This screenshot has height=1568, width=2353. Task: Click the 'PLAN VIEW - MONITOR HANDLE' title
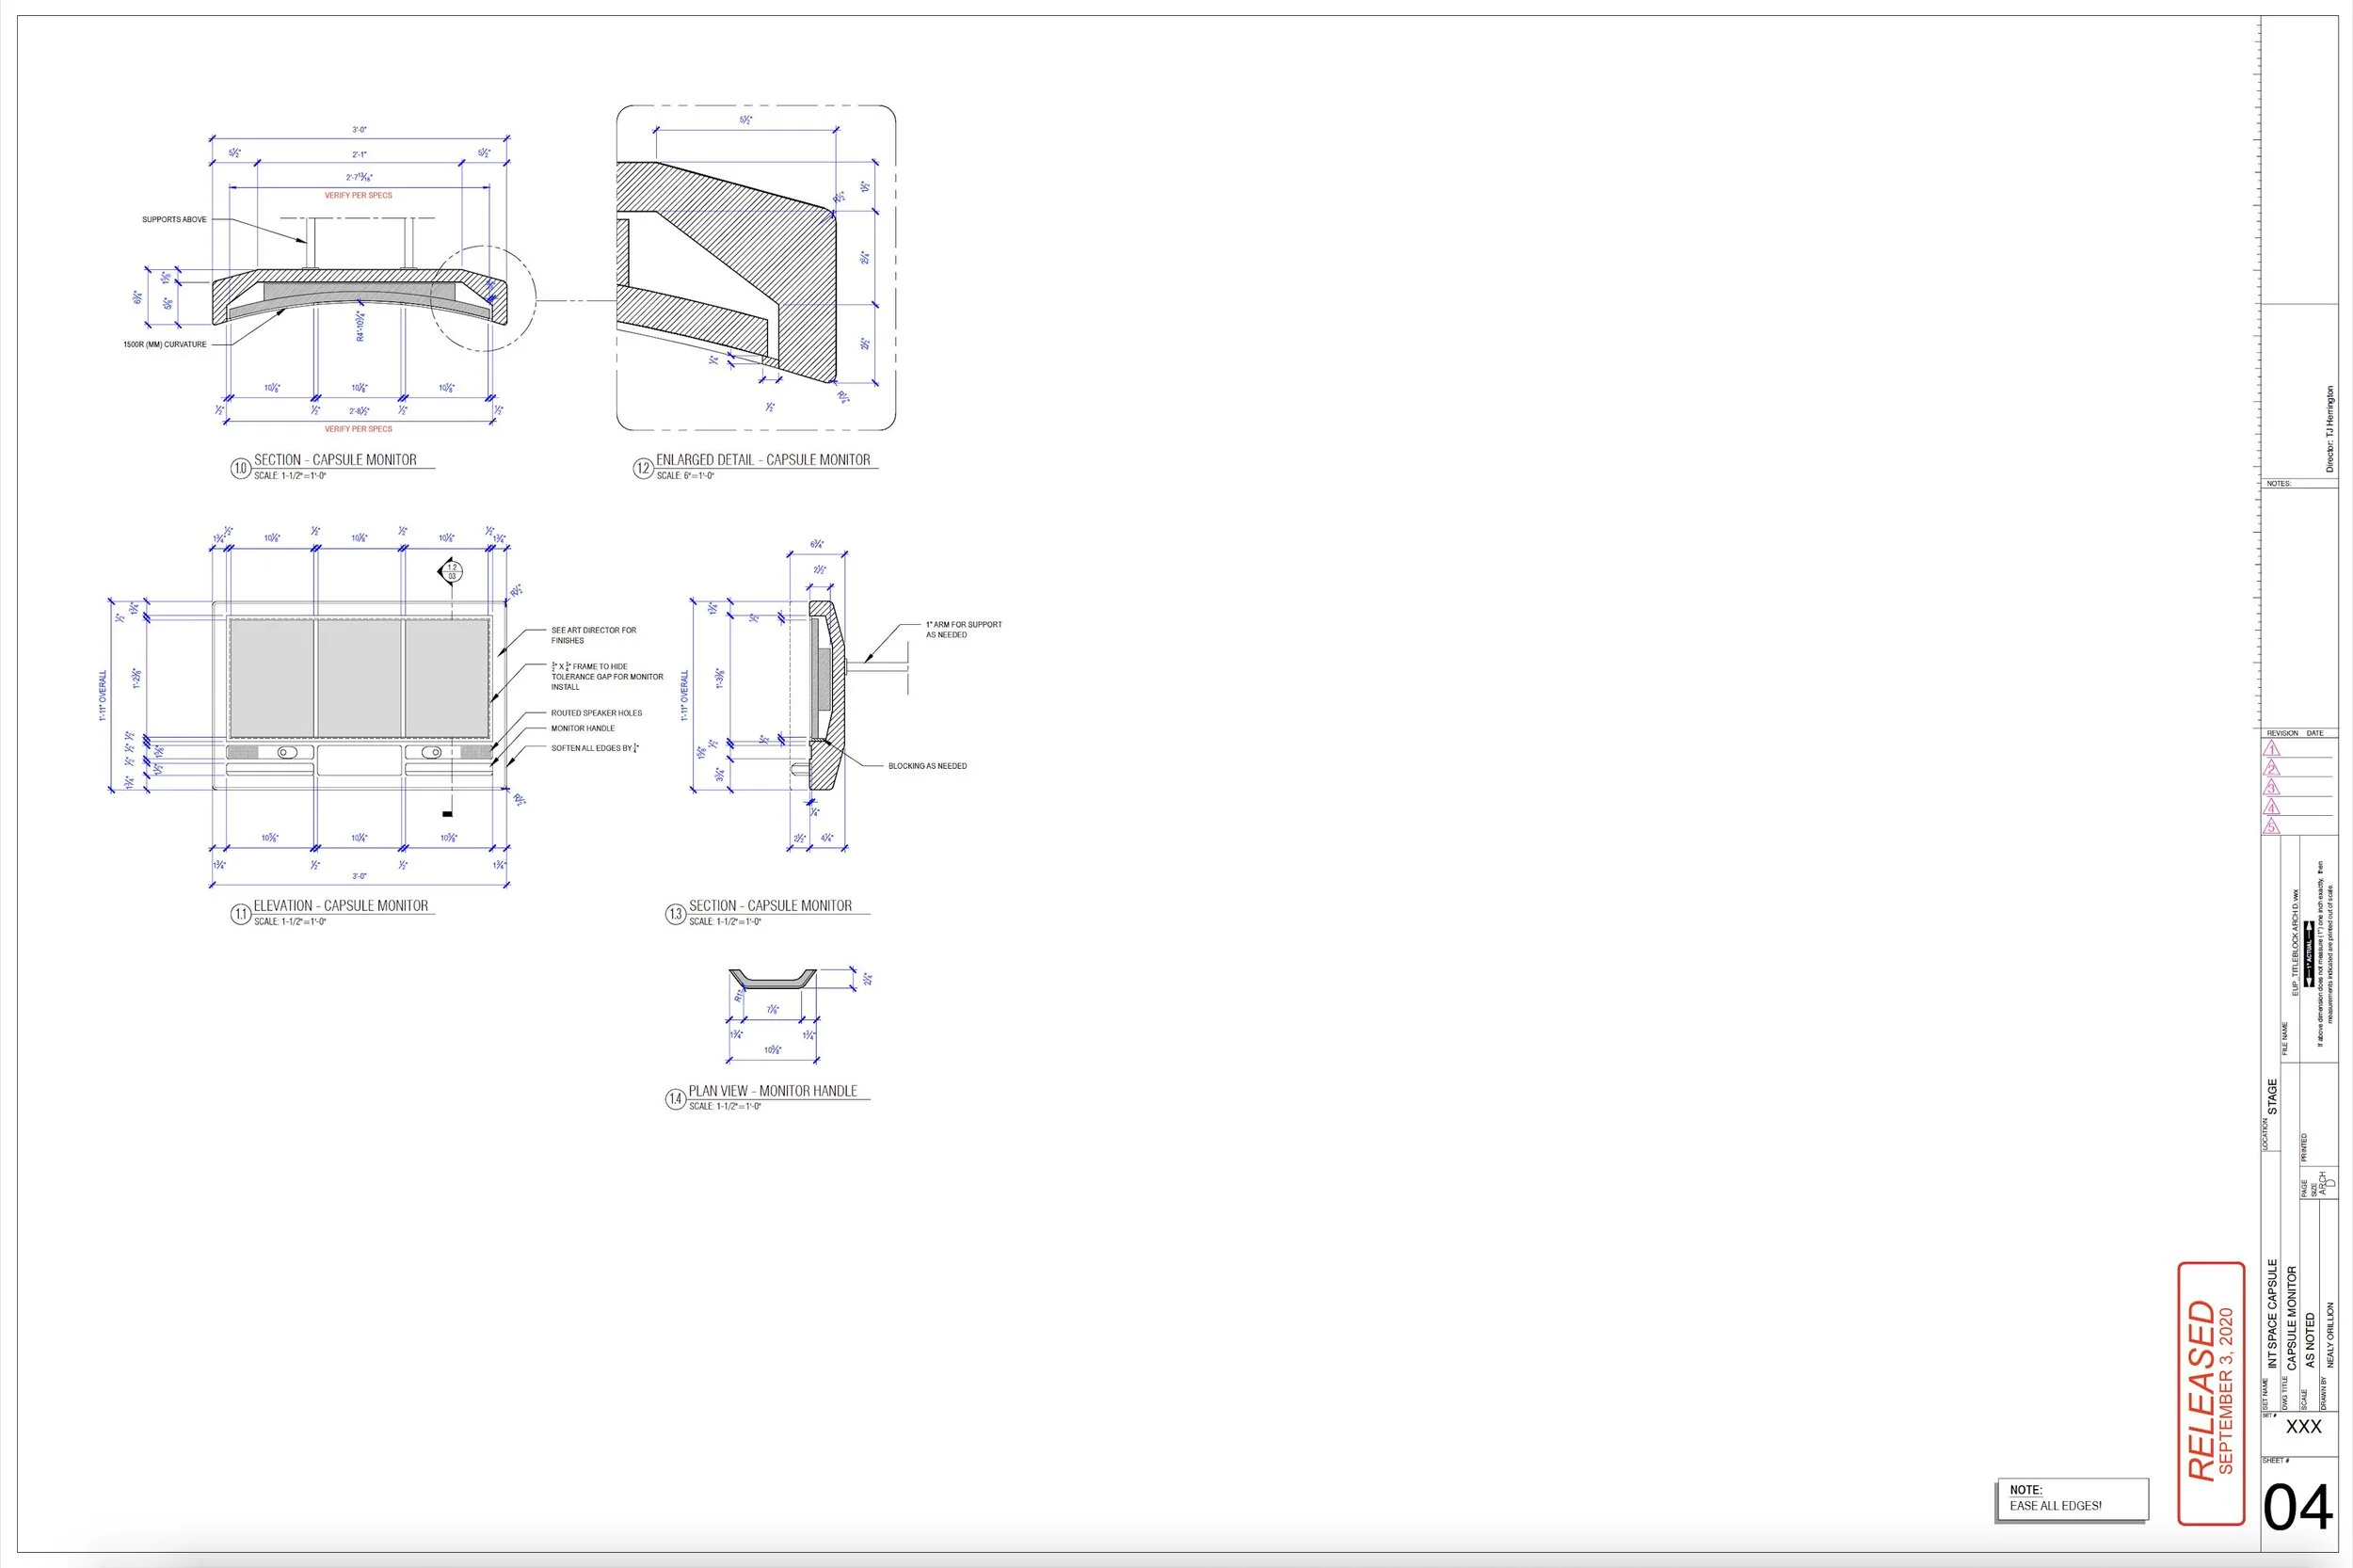772,1091
